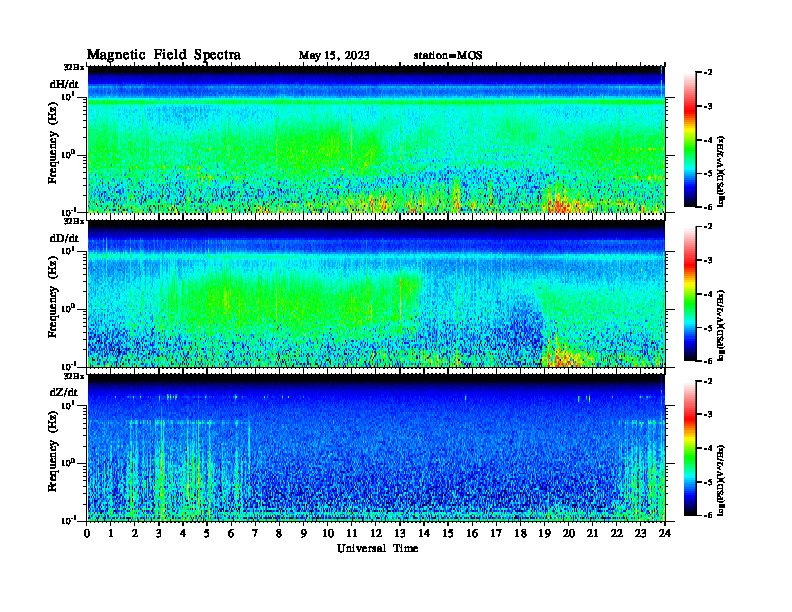The height and width of the screenshot is (612, 792).
Task: Click the "-2" value on dH/dt color bar
Action: (708, 73)
